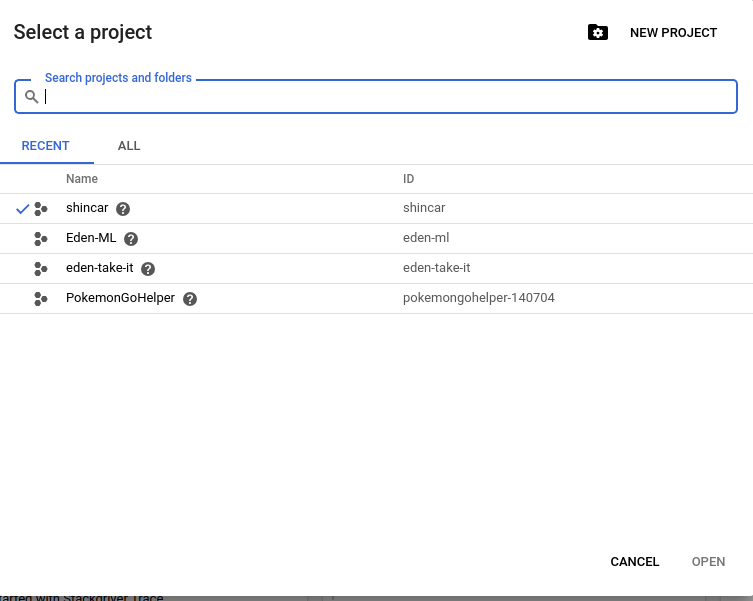The image size is (753, 601).
Task: Select the PokemonGoHelper project name
Action: (x=120, y=298)
